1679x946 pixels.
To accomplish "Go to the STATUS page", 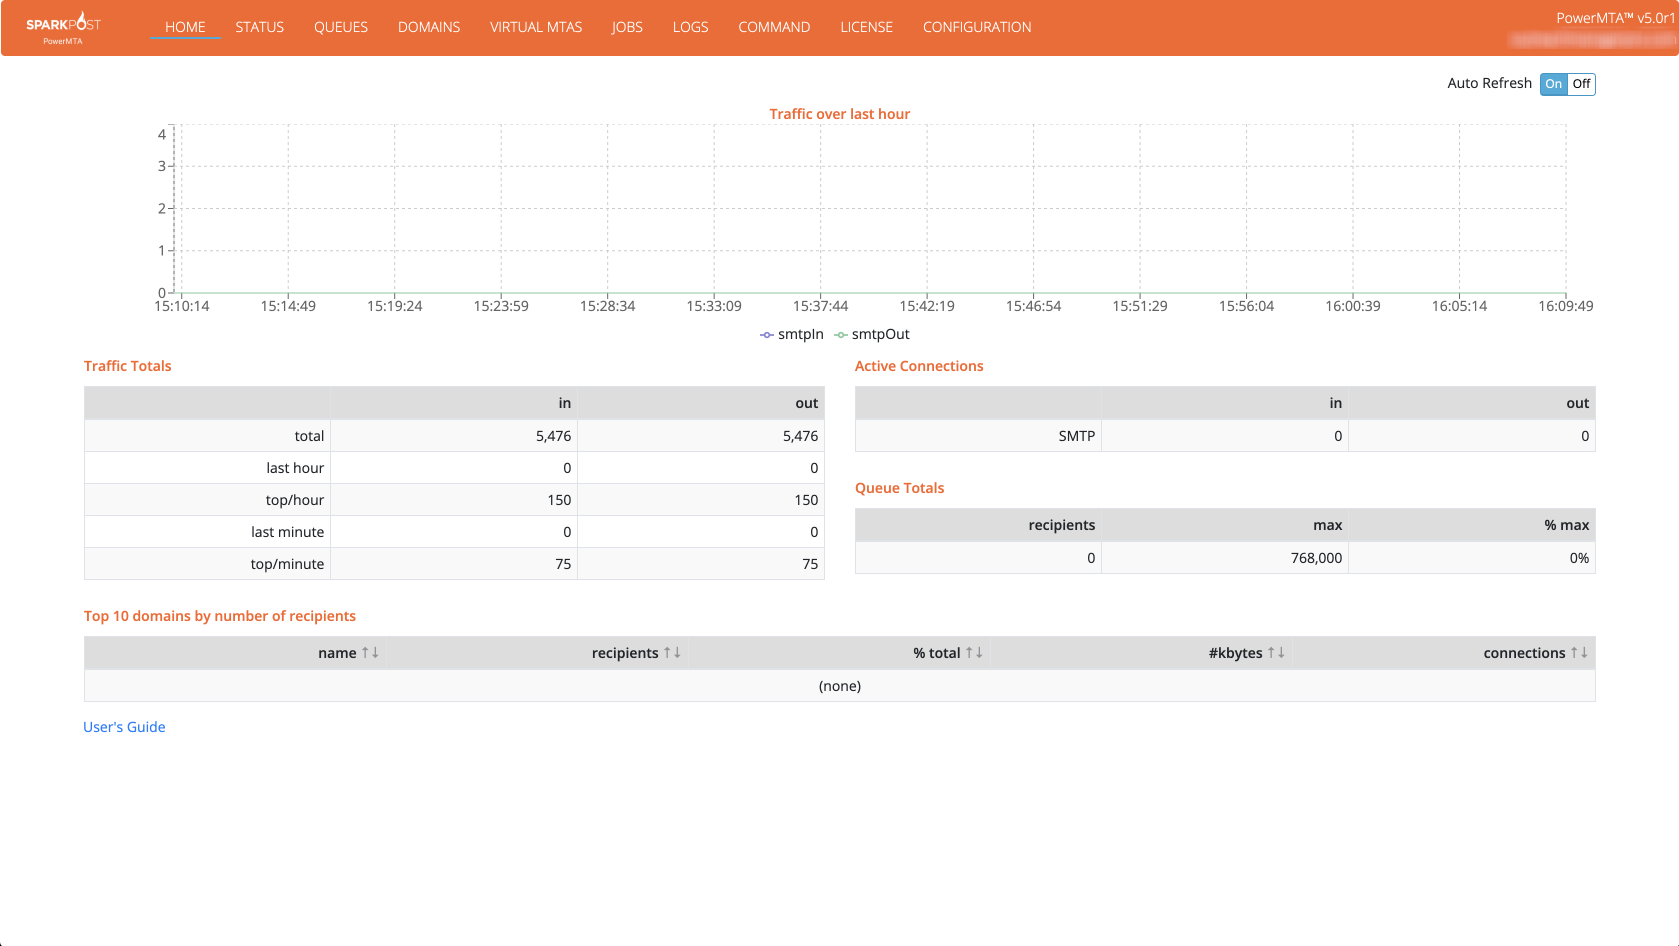I will click(260, 27).
